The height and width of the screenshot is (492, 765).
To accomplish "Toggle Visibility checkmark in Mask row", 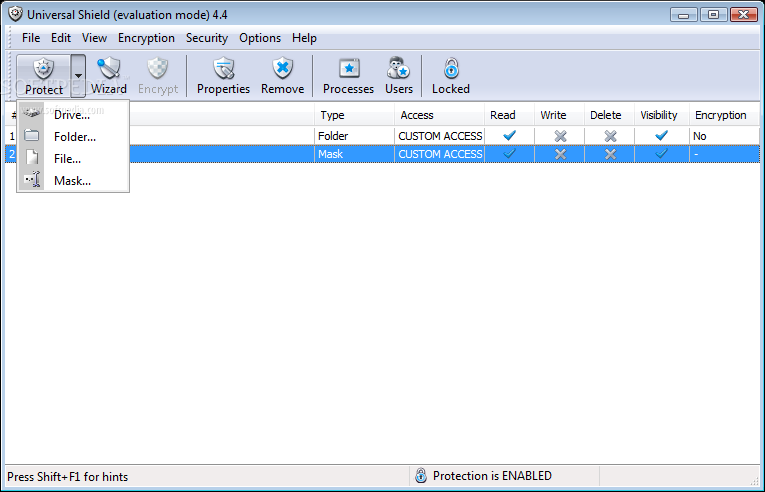I will tap(662, 154).
